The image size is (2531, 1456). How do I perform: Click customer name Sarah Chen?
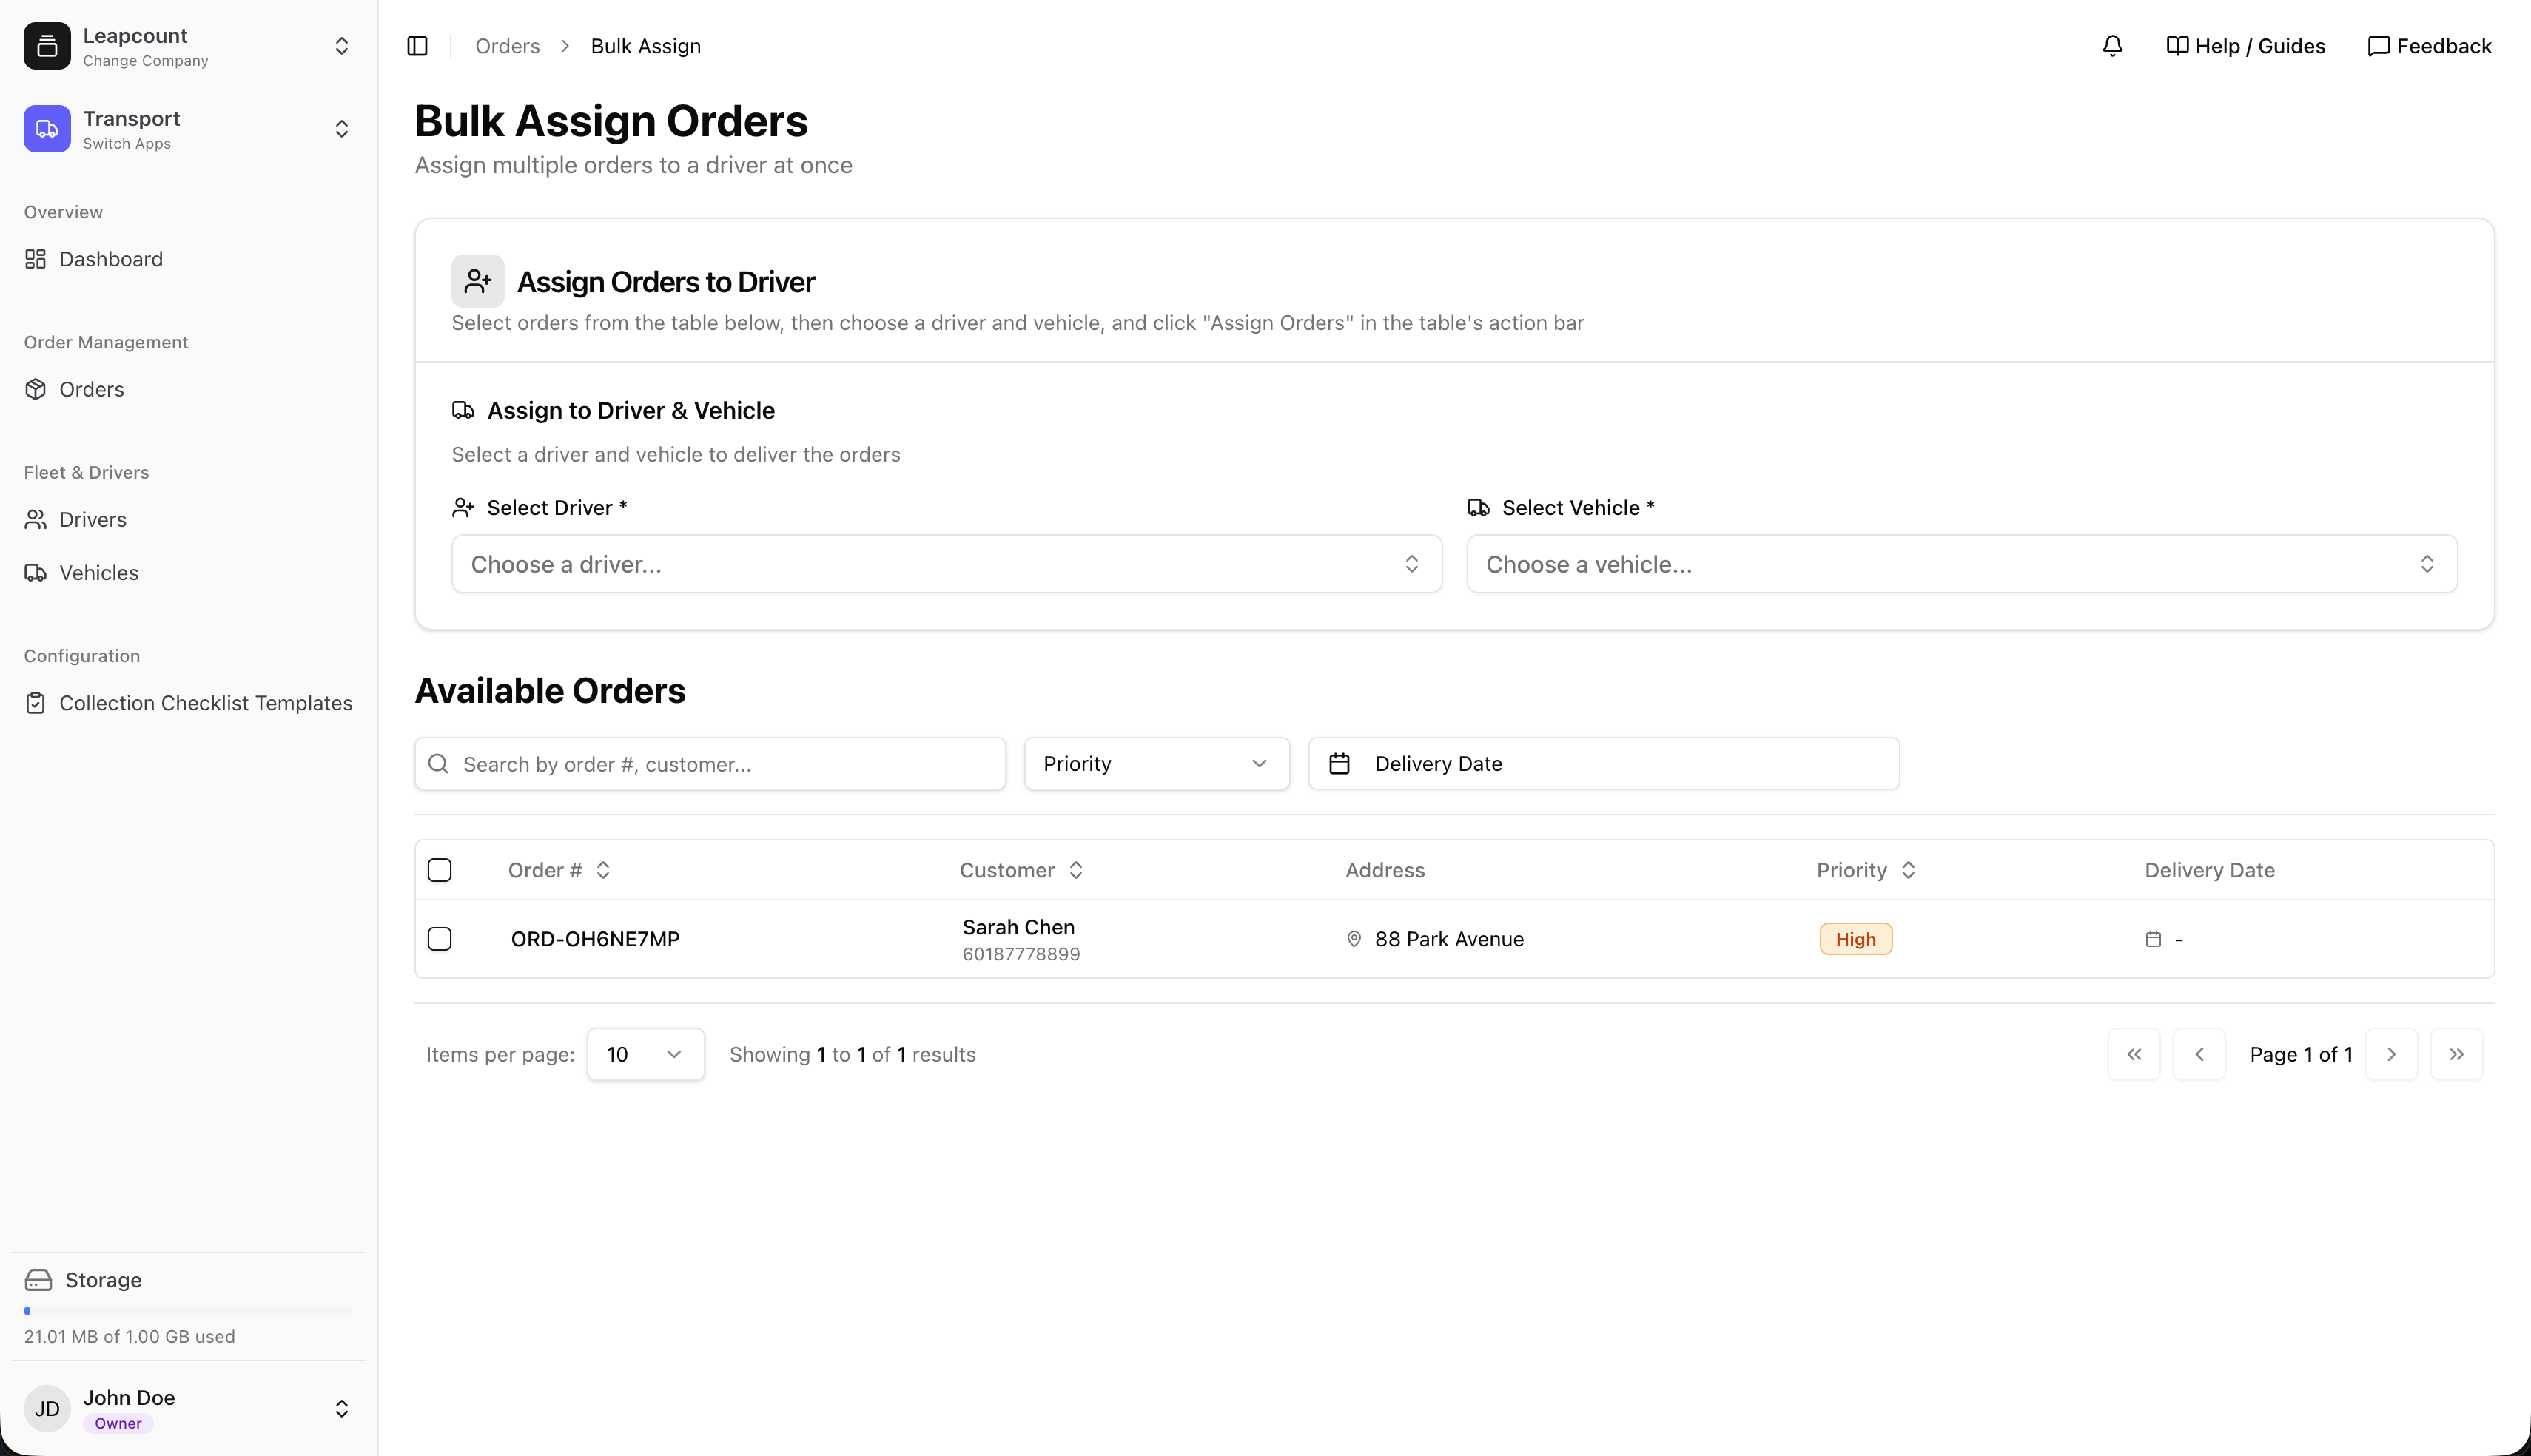(x=1018, y=927)
